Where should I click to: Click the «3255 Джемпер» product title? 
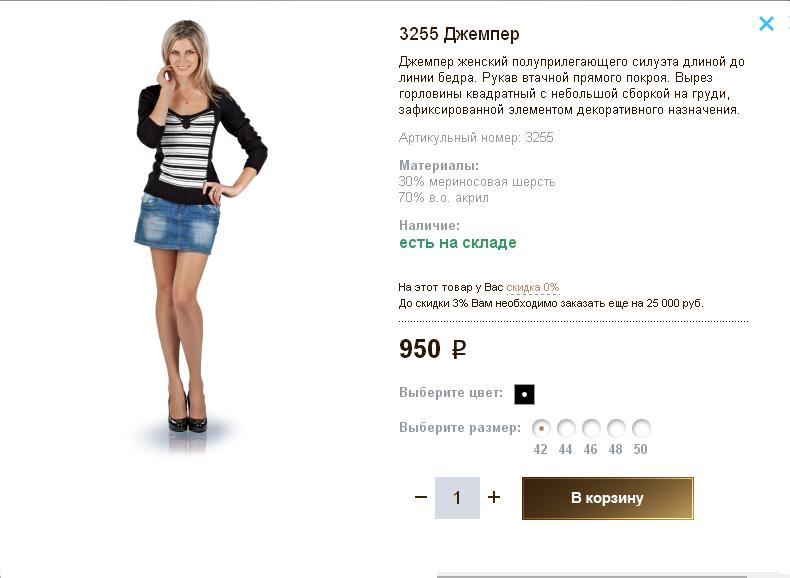tap(459, 34)
